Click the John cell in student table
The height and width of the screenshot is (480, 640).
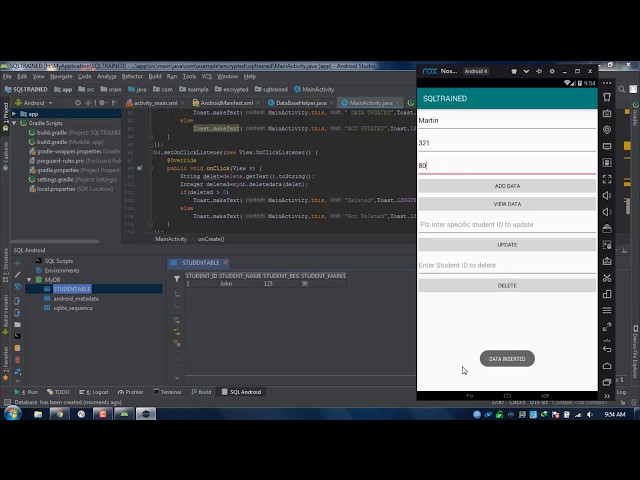226,284
